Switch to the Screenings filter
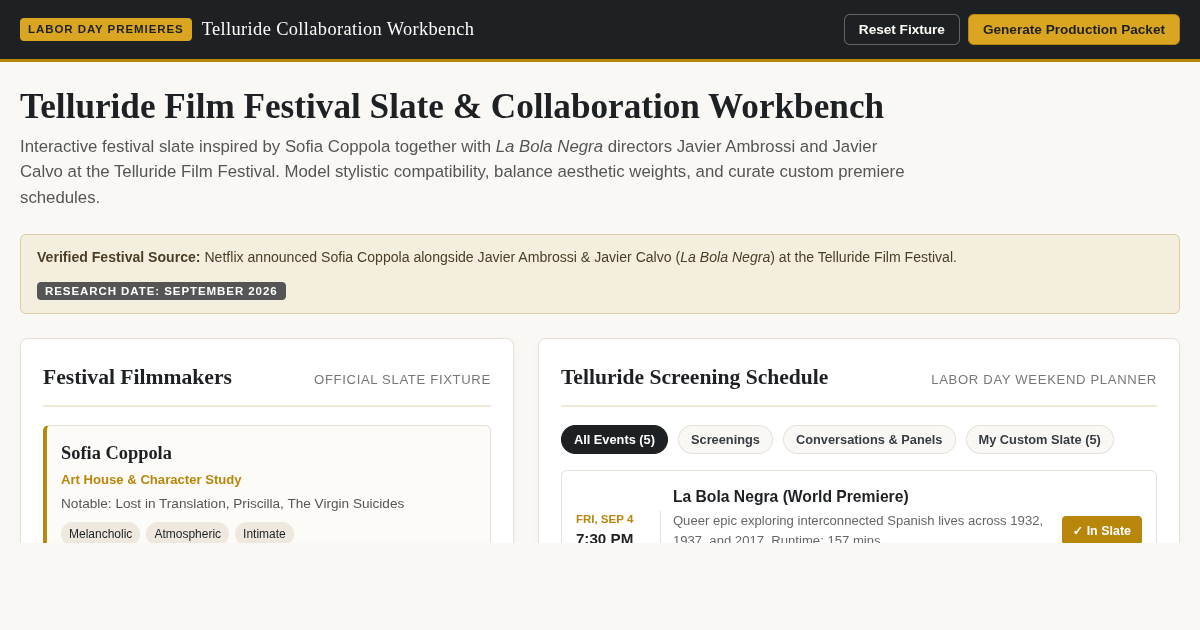 [725, 439]
